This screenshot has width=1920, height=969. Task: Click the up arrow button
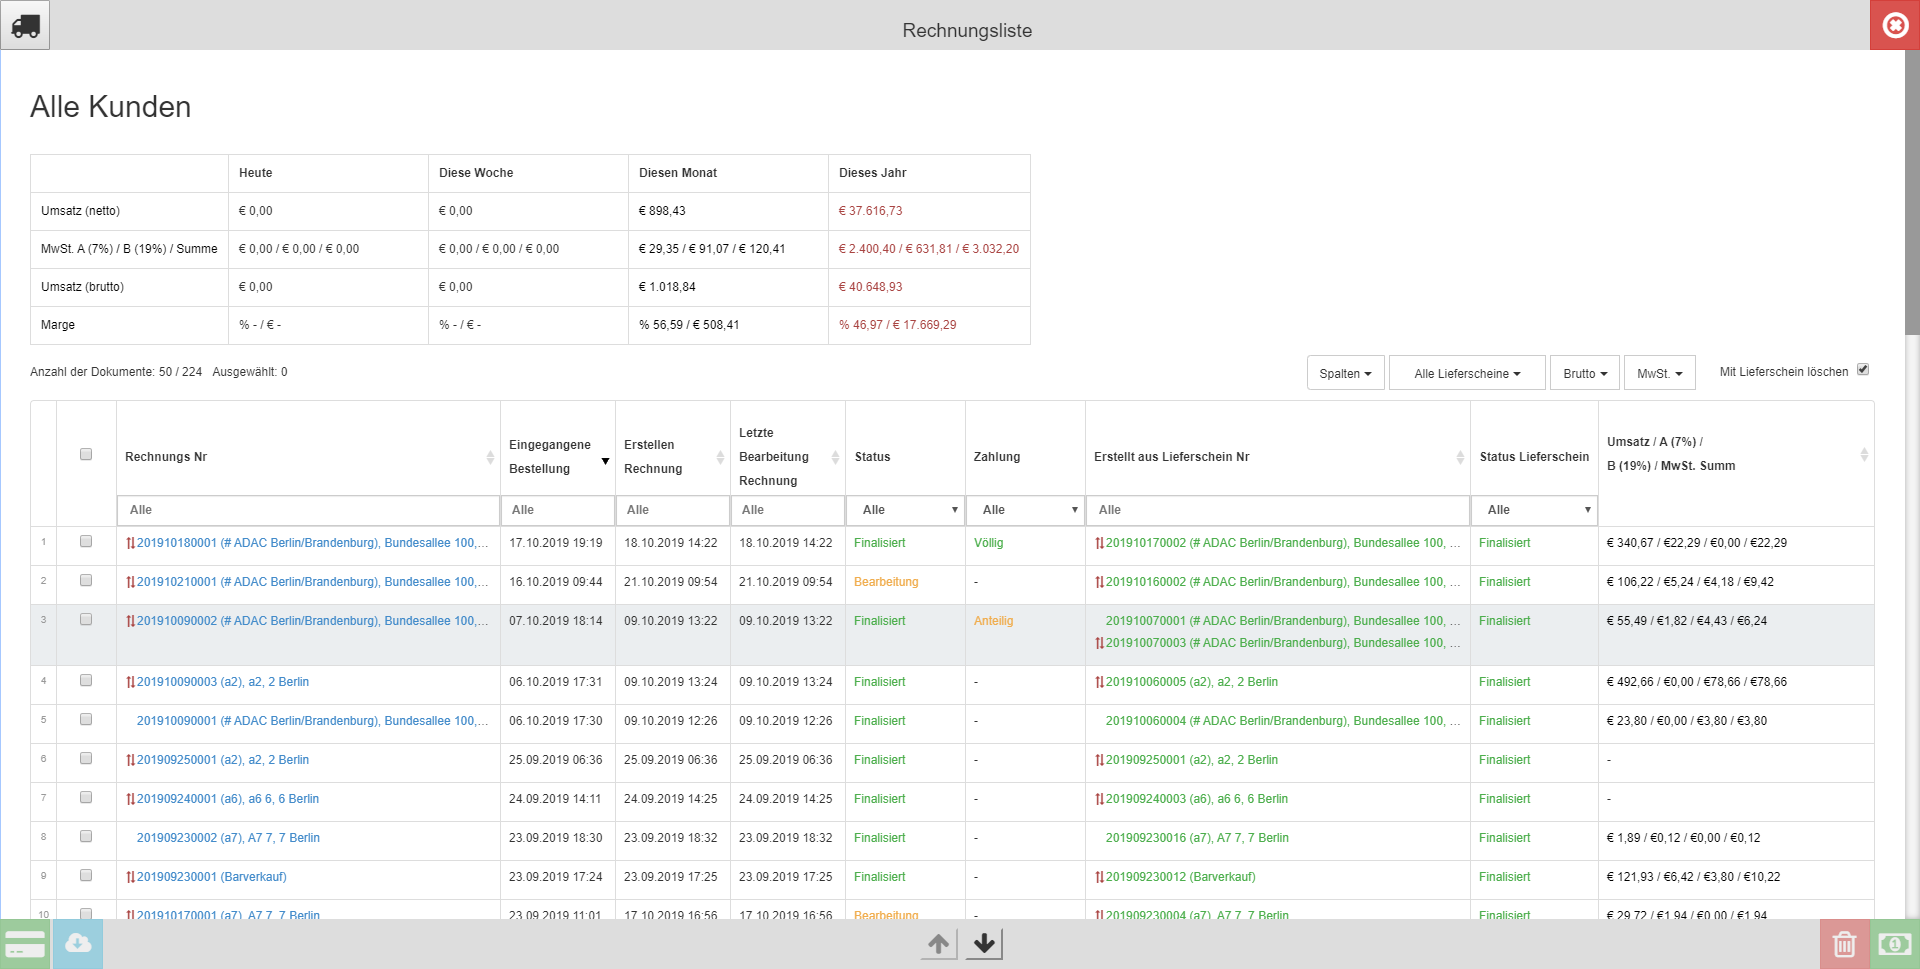(938, 944)
